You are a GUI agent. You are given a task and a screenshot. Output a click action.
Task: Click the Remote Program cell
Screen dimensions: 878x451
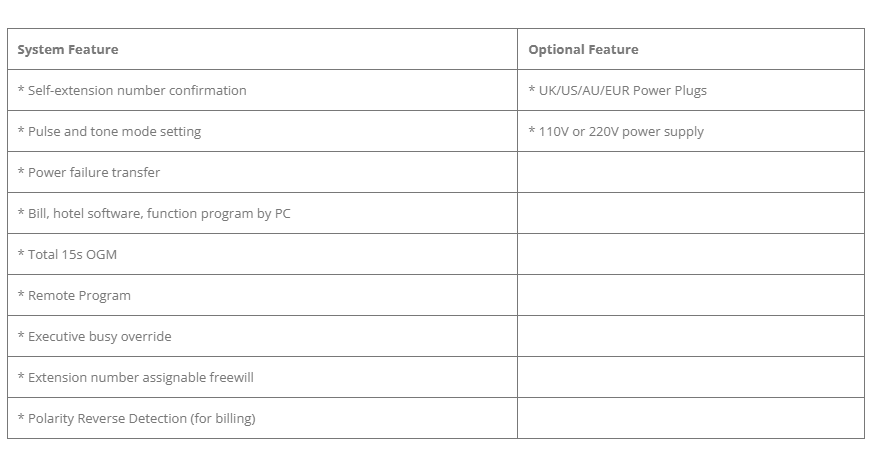[x=74, y=296]
